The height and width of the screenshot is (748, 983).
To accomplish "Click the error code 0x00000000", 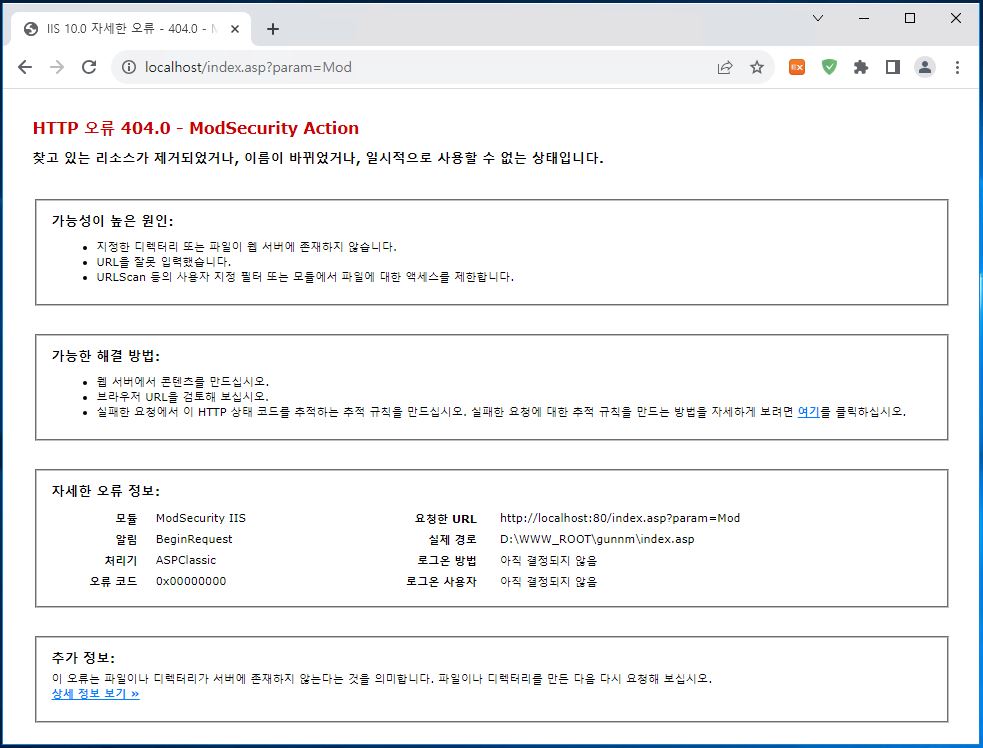I will 191,581.
